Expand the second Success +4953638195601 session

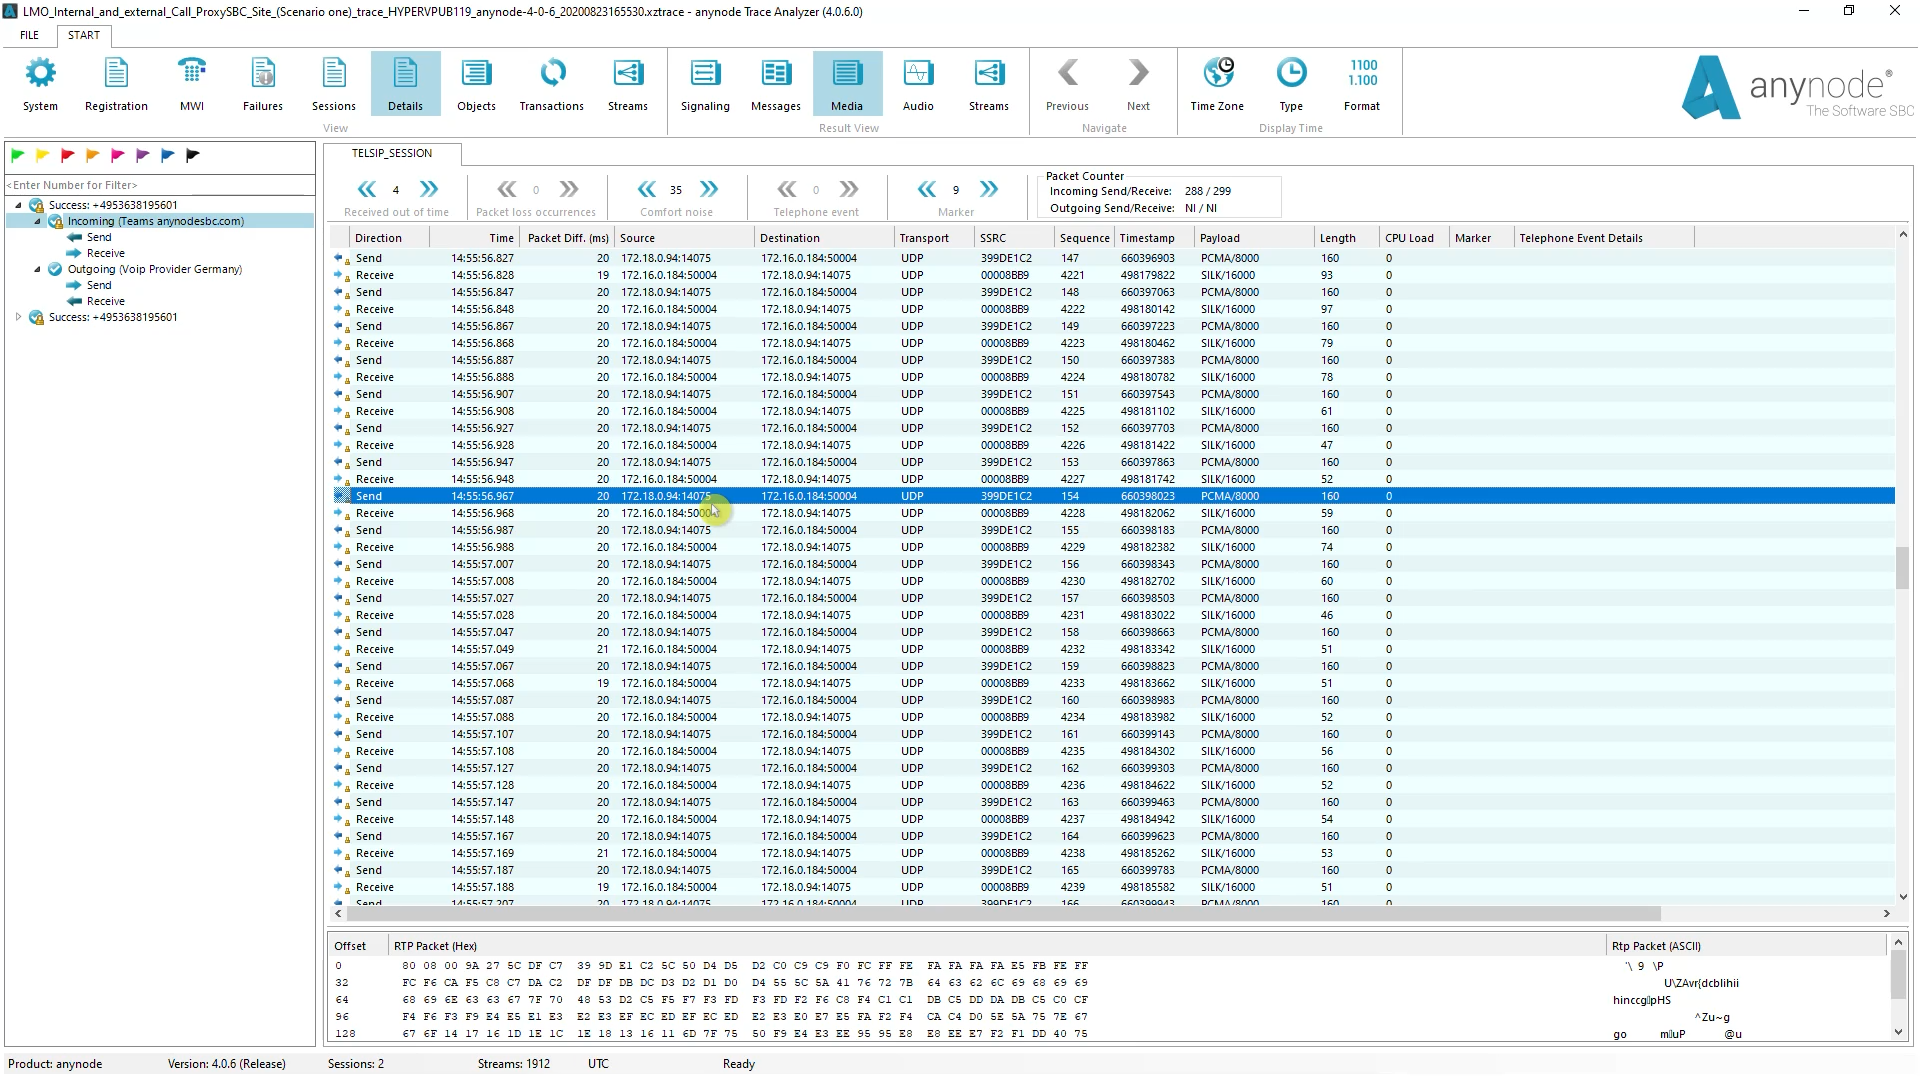18,317
